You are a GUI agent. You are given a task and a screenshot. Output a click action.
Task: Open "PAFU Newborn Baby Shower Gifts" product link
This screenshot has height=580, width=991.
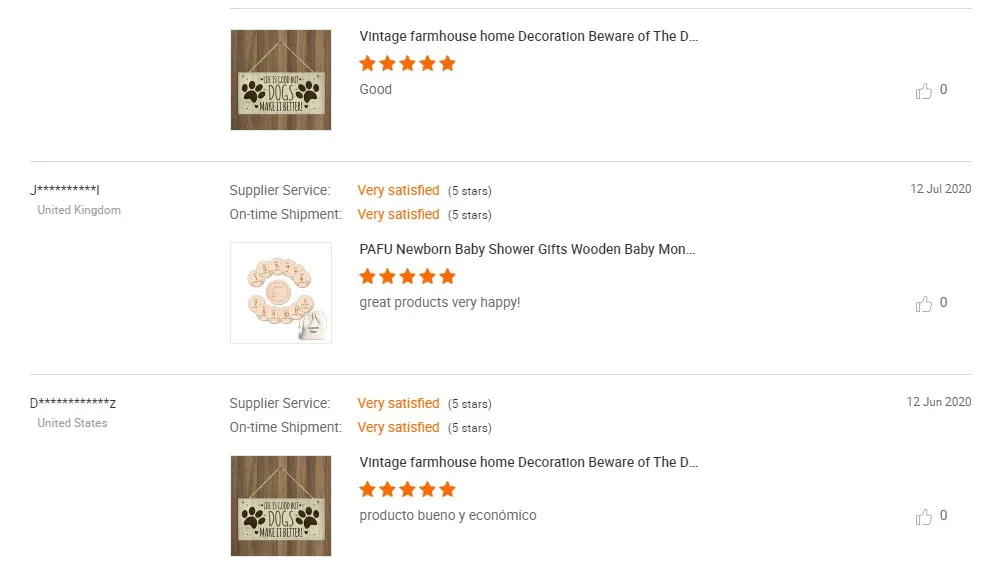click(527, 249)
